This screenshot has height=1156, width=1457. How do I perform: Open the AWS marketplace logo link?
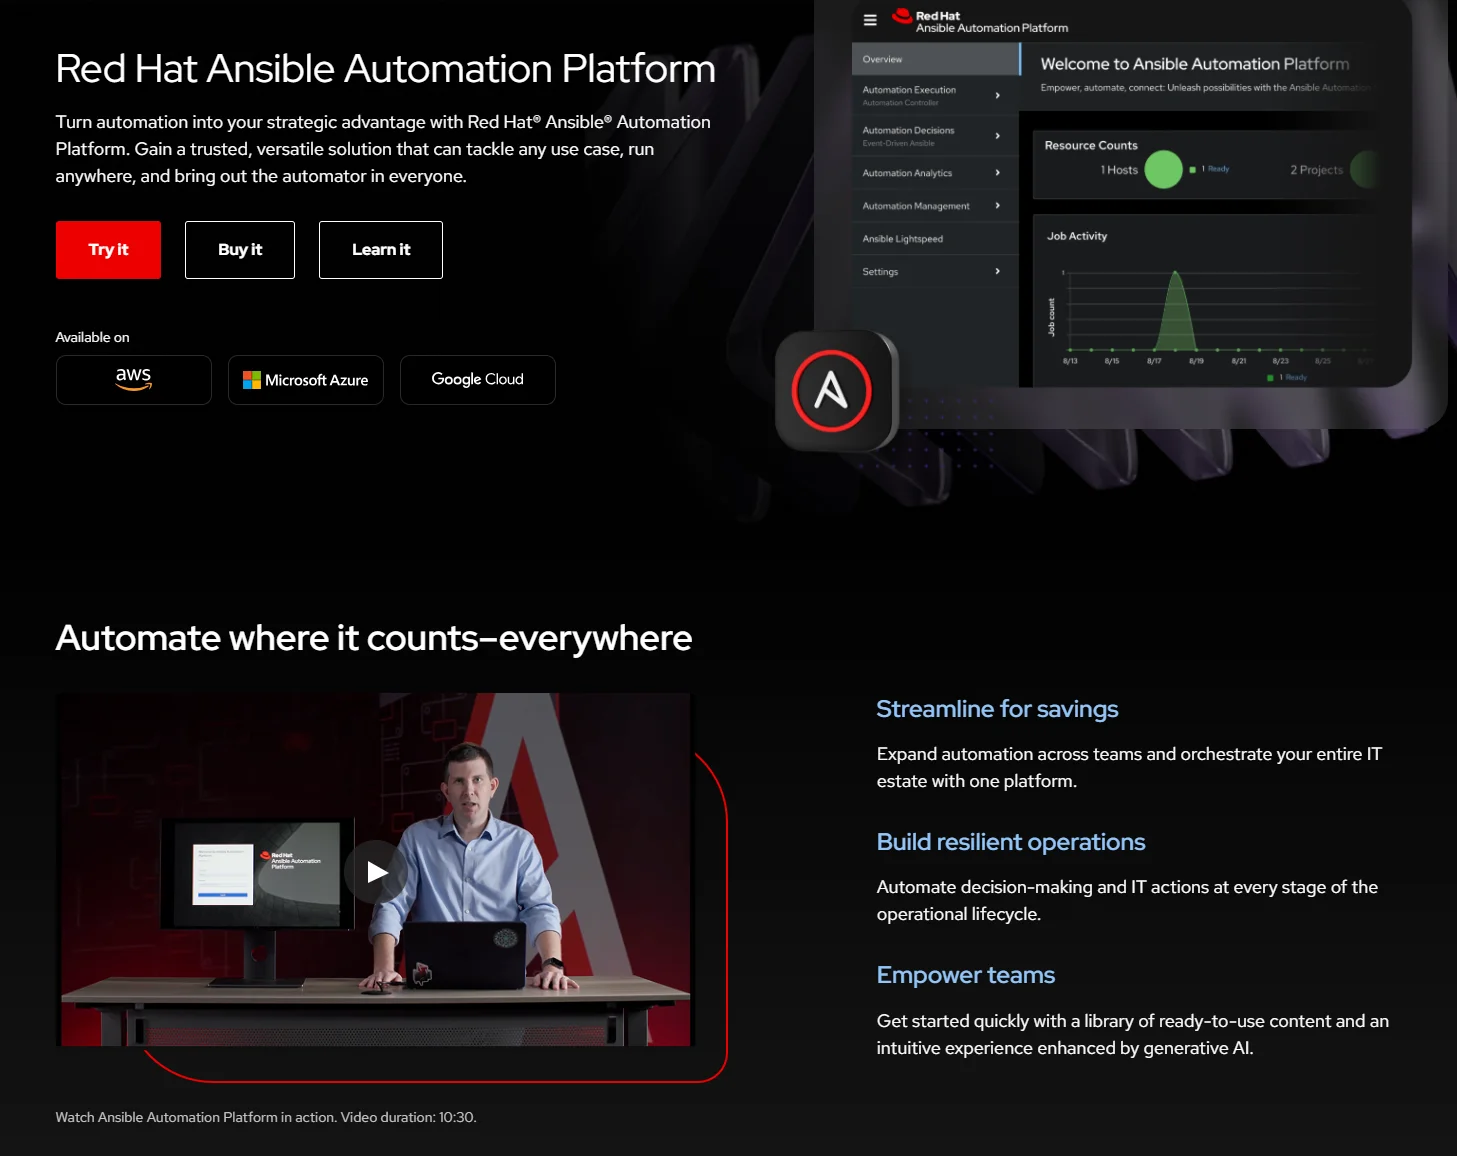(134, 380)
